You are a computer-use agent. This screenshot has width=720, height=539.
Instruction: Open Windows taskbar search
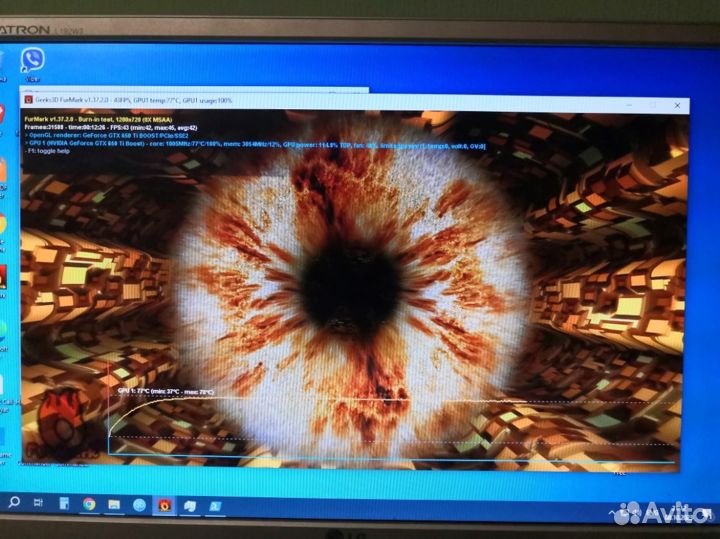pos(14,502)
